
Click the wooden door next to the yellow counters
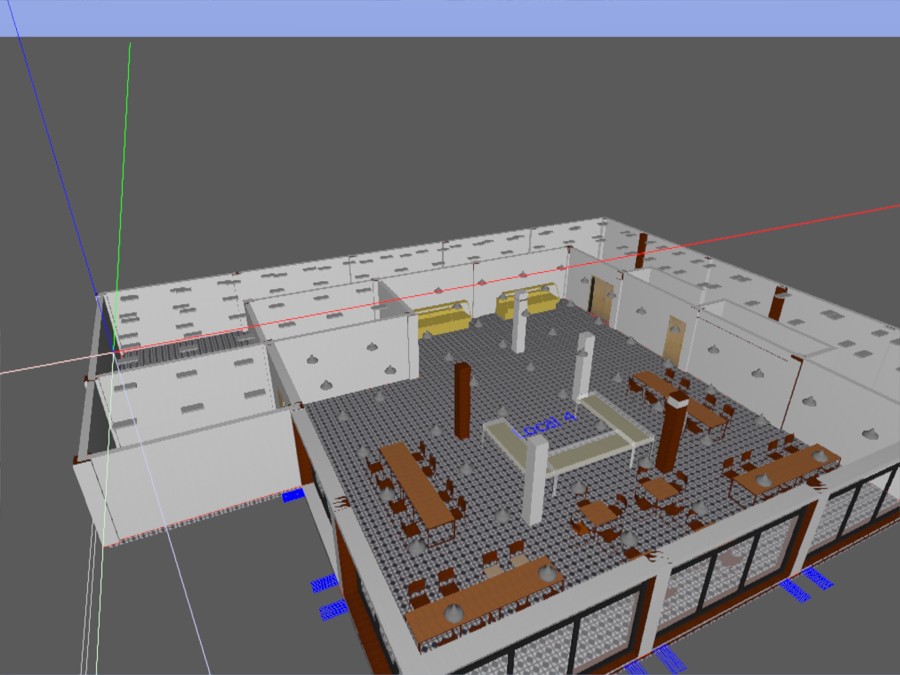[x=603, y=298]
